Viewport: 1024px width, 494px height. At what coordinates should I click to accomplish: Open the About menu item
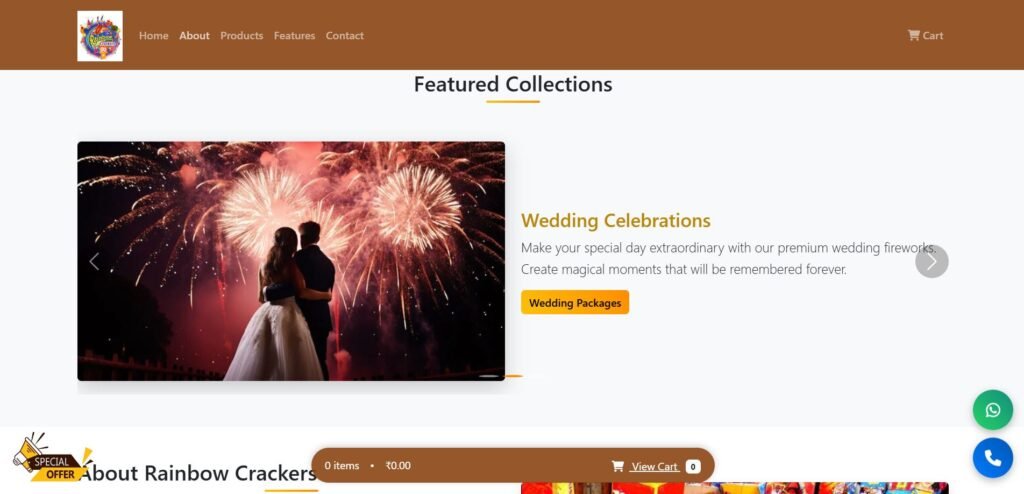(194, 35)
